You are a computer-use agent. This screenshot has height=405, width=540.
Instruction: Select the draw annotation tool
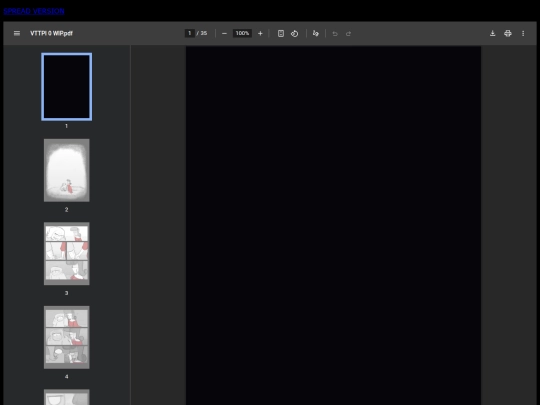(315, 33)
